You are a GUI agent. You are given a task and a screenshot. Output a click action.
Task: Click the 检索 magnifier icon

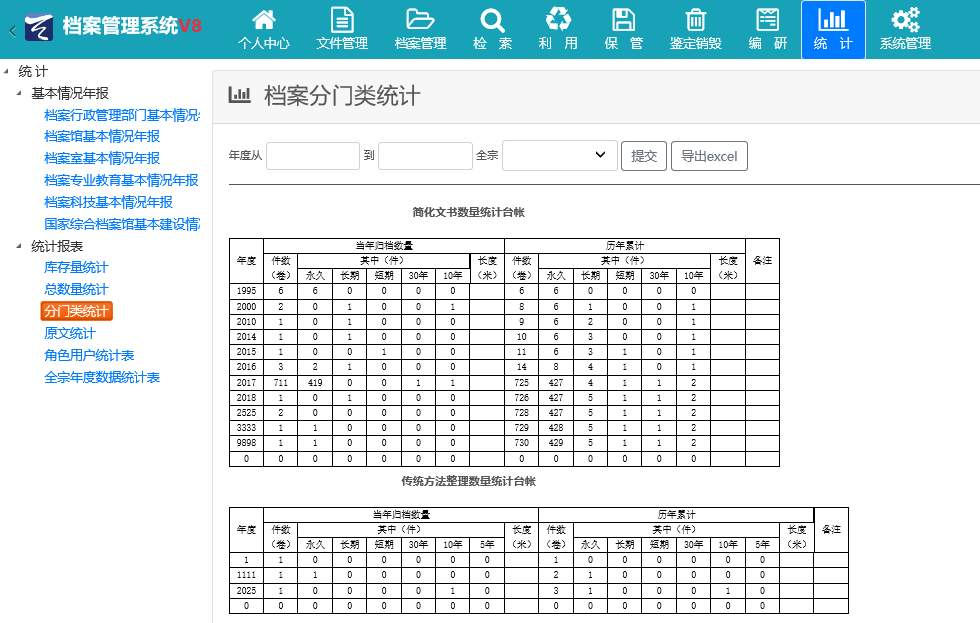click(492, 21)
